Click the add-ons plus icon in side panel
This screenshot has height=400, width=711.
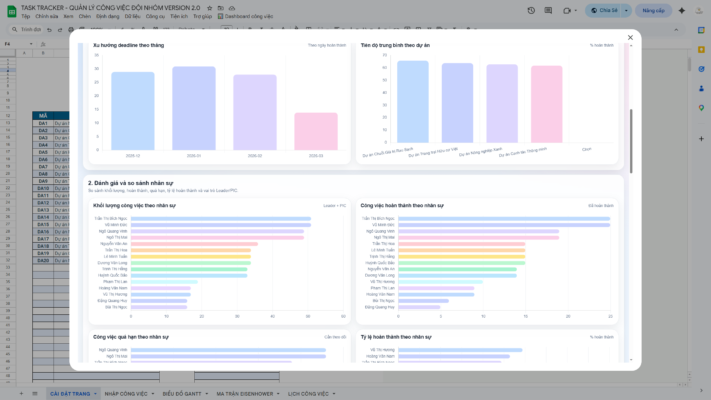701,139
